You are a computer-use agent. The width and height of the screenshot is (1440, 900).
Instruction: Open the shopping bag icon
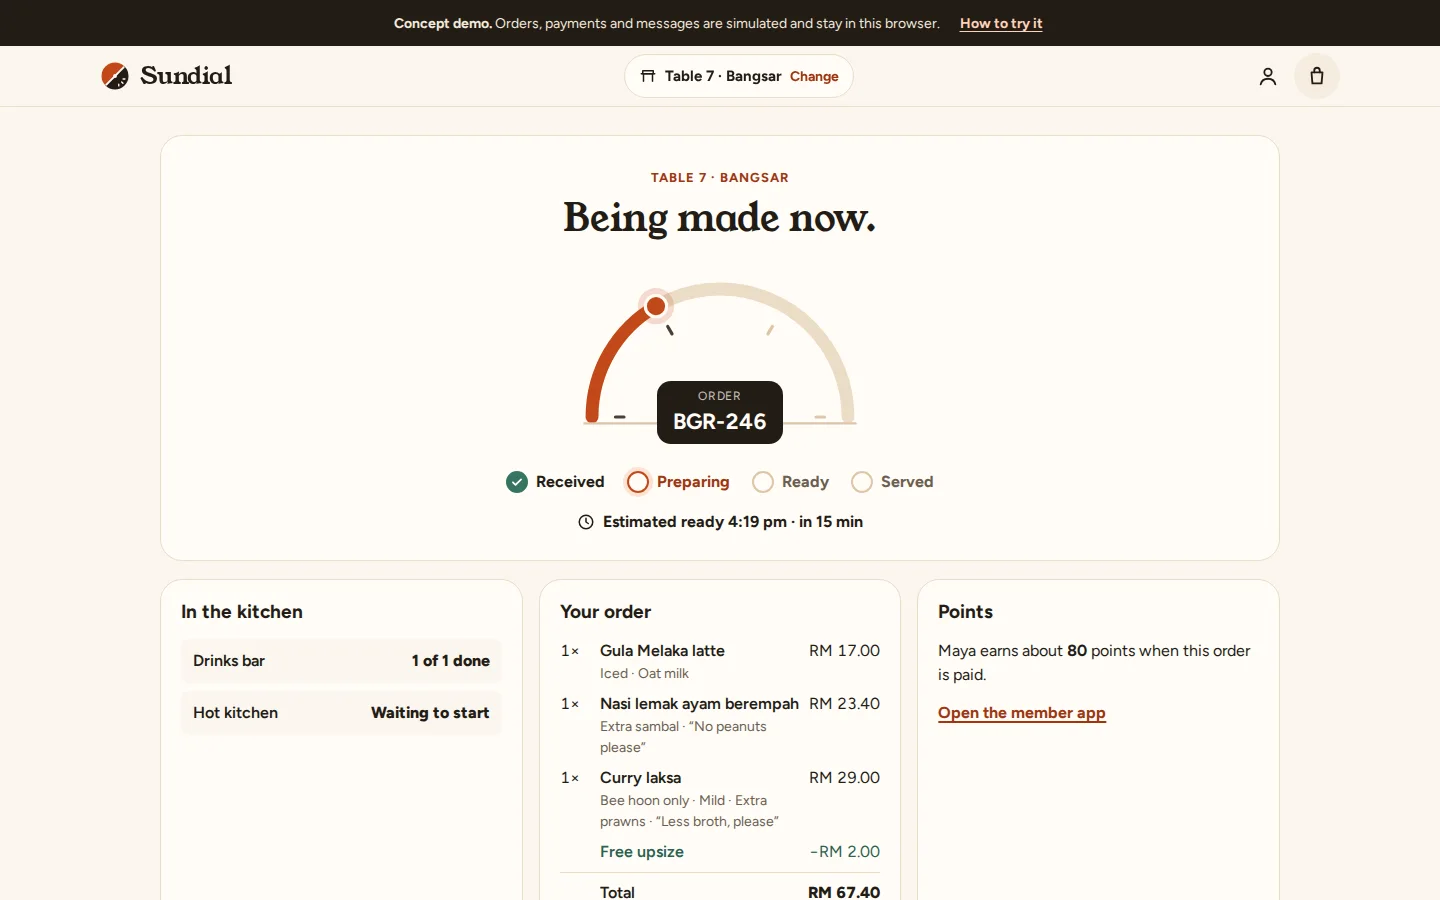click(1316, 76)
